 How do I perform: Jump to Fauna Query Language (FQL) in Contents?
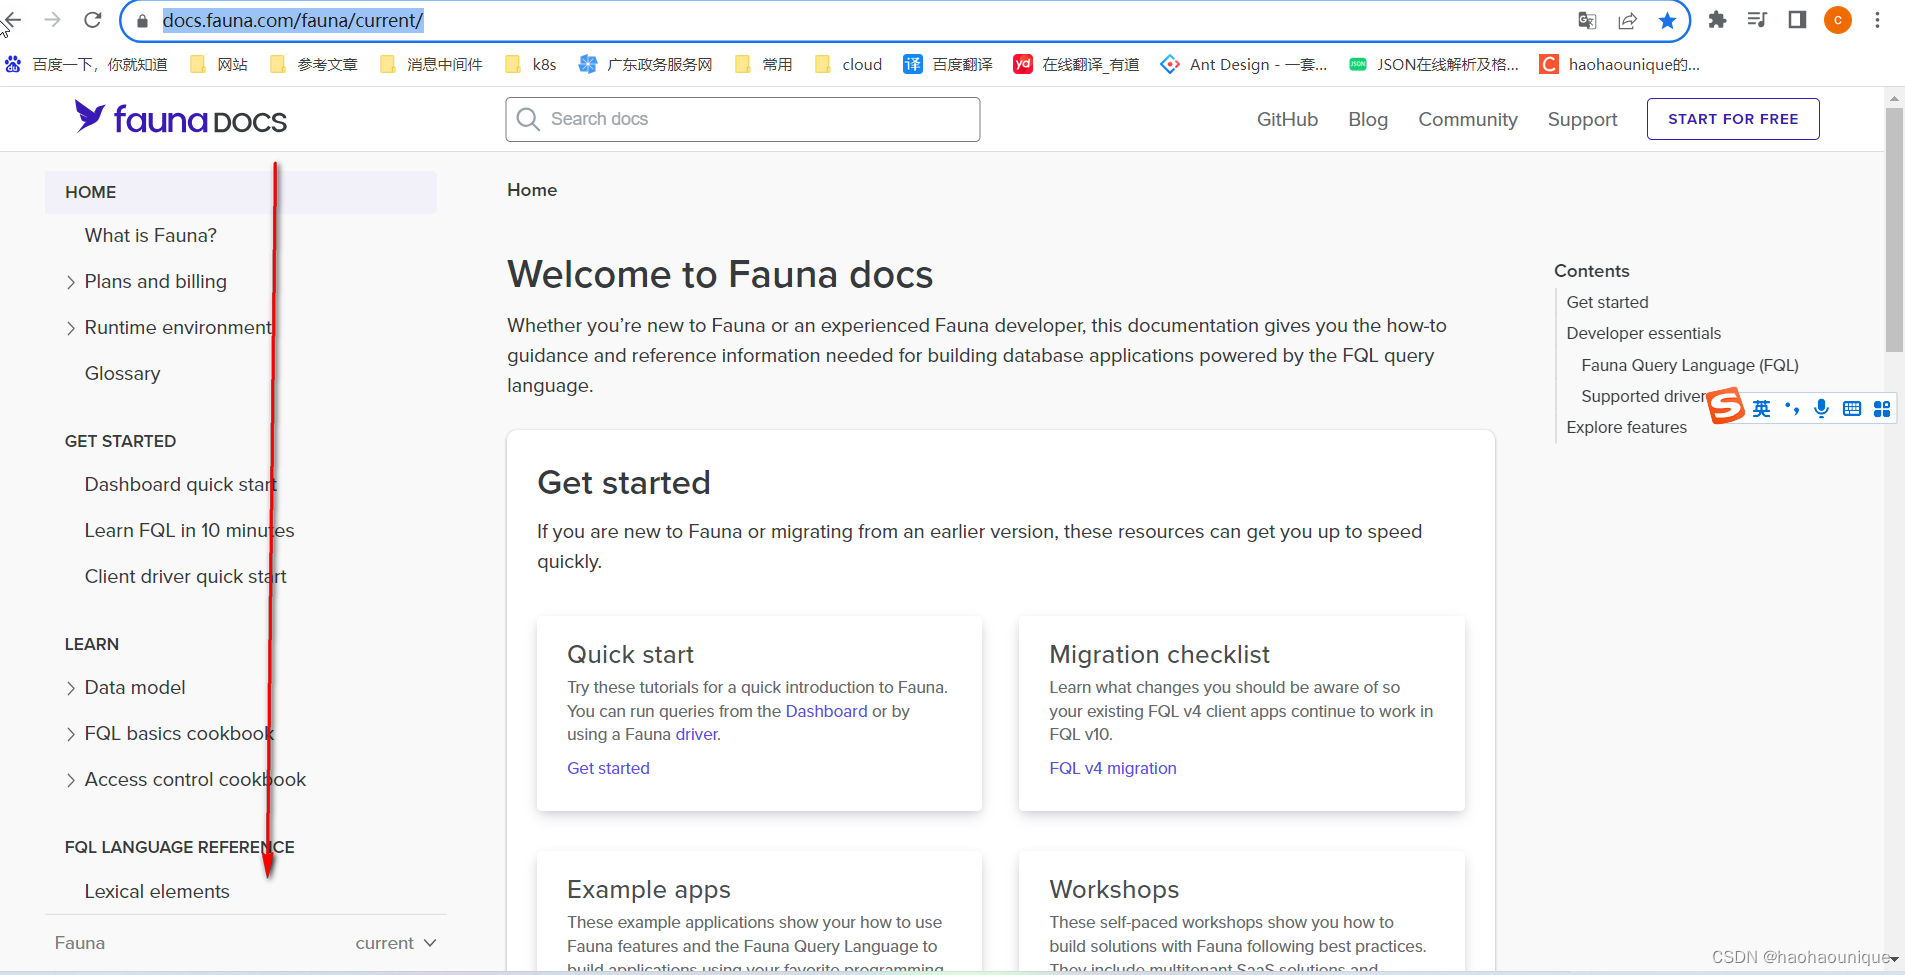tap(1690, 365)
